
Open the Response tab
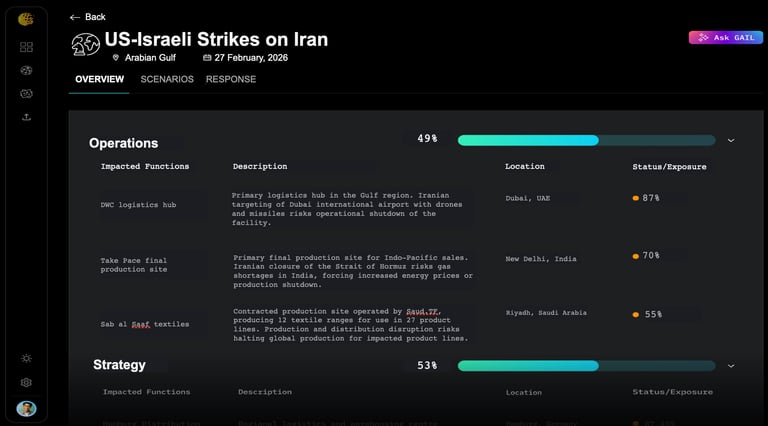click(x=231, y=79)
